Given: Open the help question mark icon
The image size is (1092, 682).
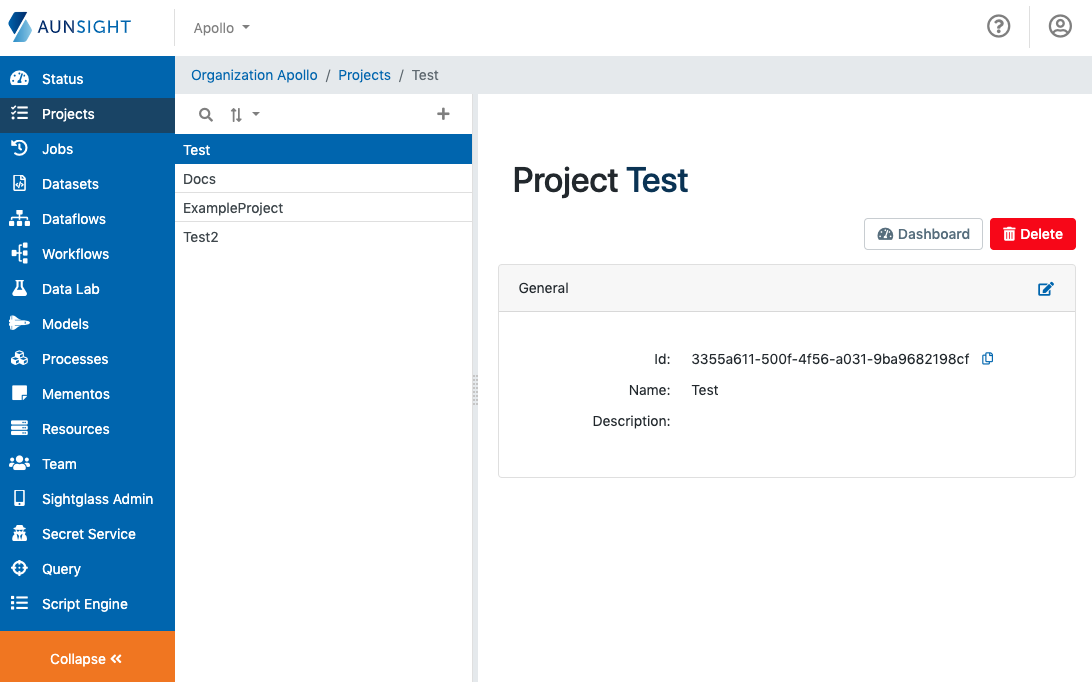Looking at the screenshot, I should (999, 26).
